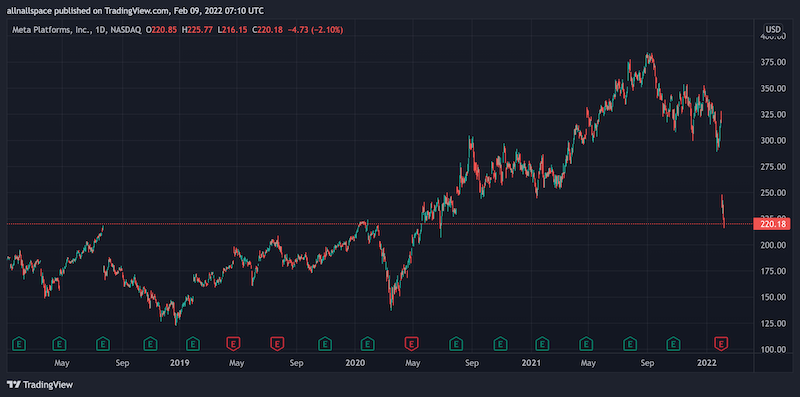Click the red 220.18 current price tag
Image resolution: width=800 pixels, height=397 pixels.
(x=772, y=224)
